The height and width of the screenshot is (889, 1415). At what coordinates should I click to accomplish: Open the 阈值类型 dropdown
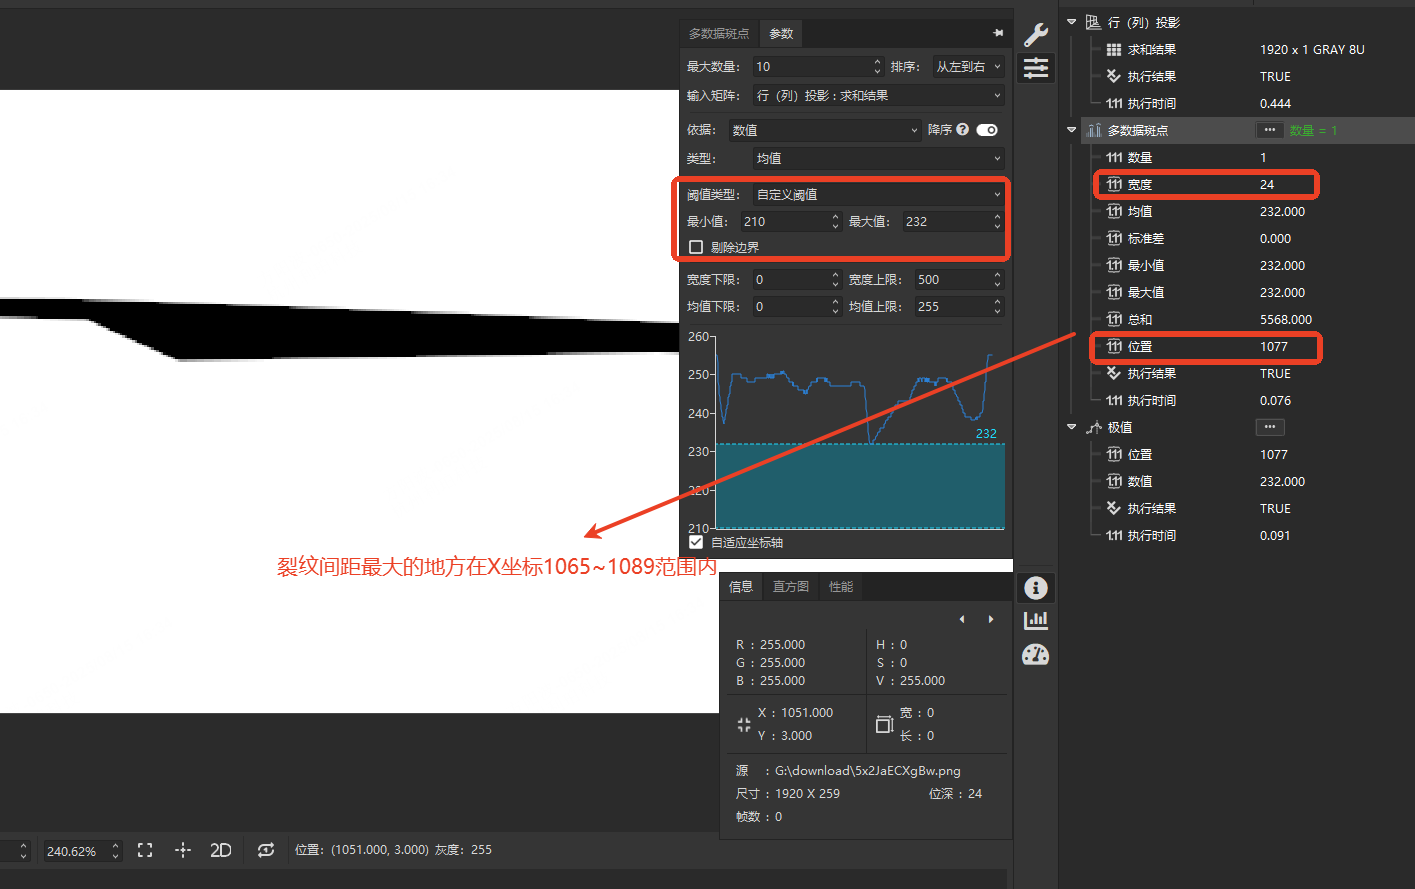(x=877, y=194)
